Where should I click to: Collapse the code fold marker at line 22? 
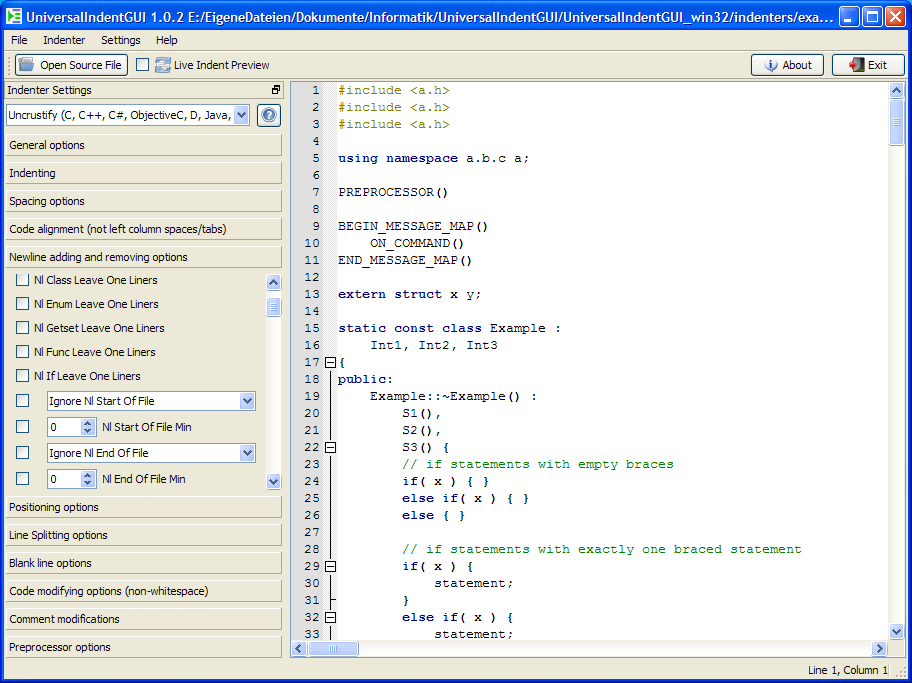pos(331,447)
